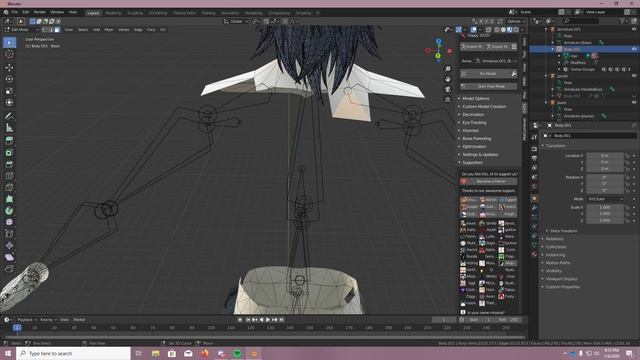640x360 pixels.
Task: Open the outliner filter funnel icon
Action: pos(622,20)
